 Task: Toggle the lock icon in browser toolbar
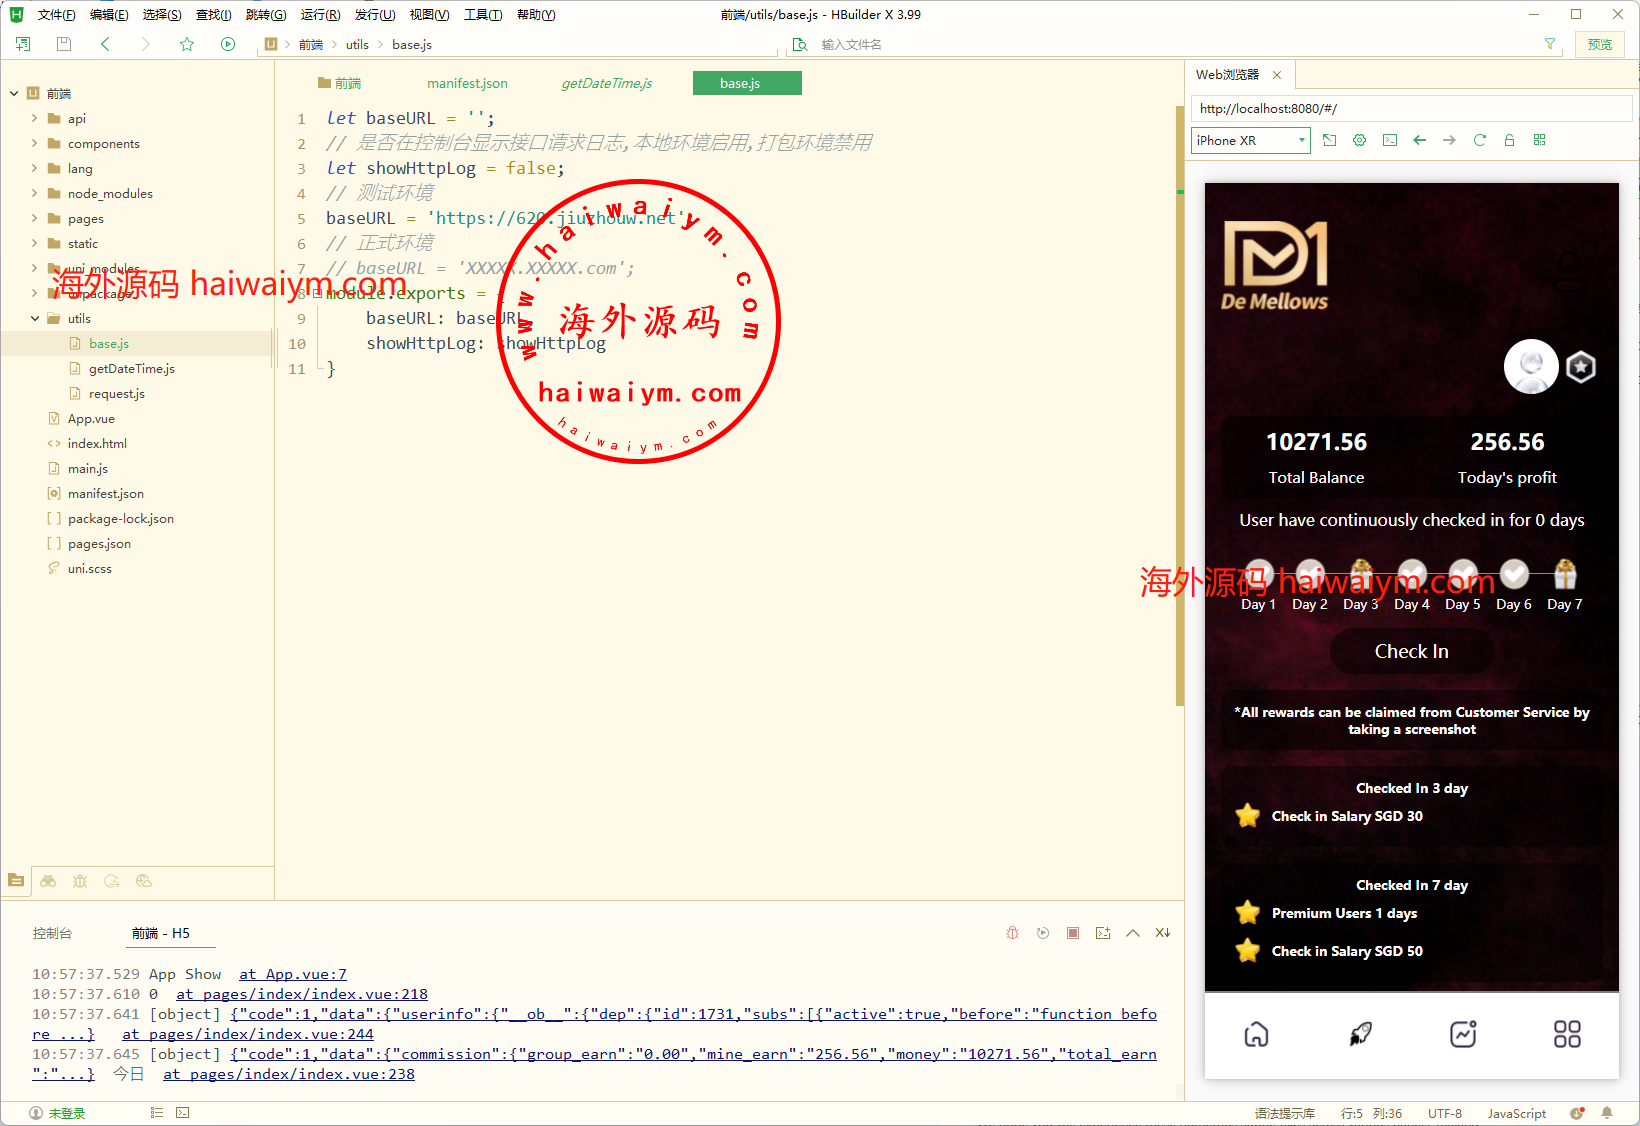coord(1509,140)
